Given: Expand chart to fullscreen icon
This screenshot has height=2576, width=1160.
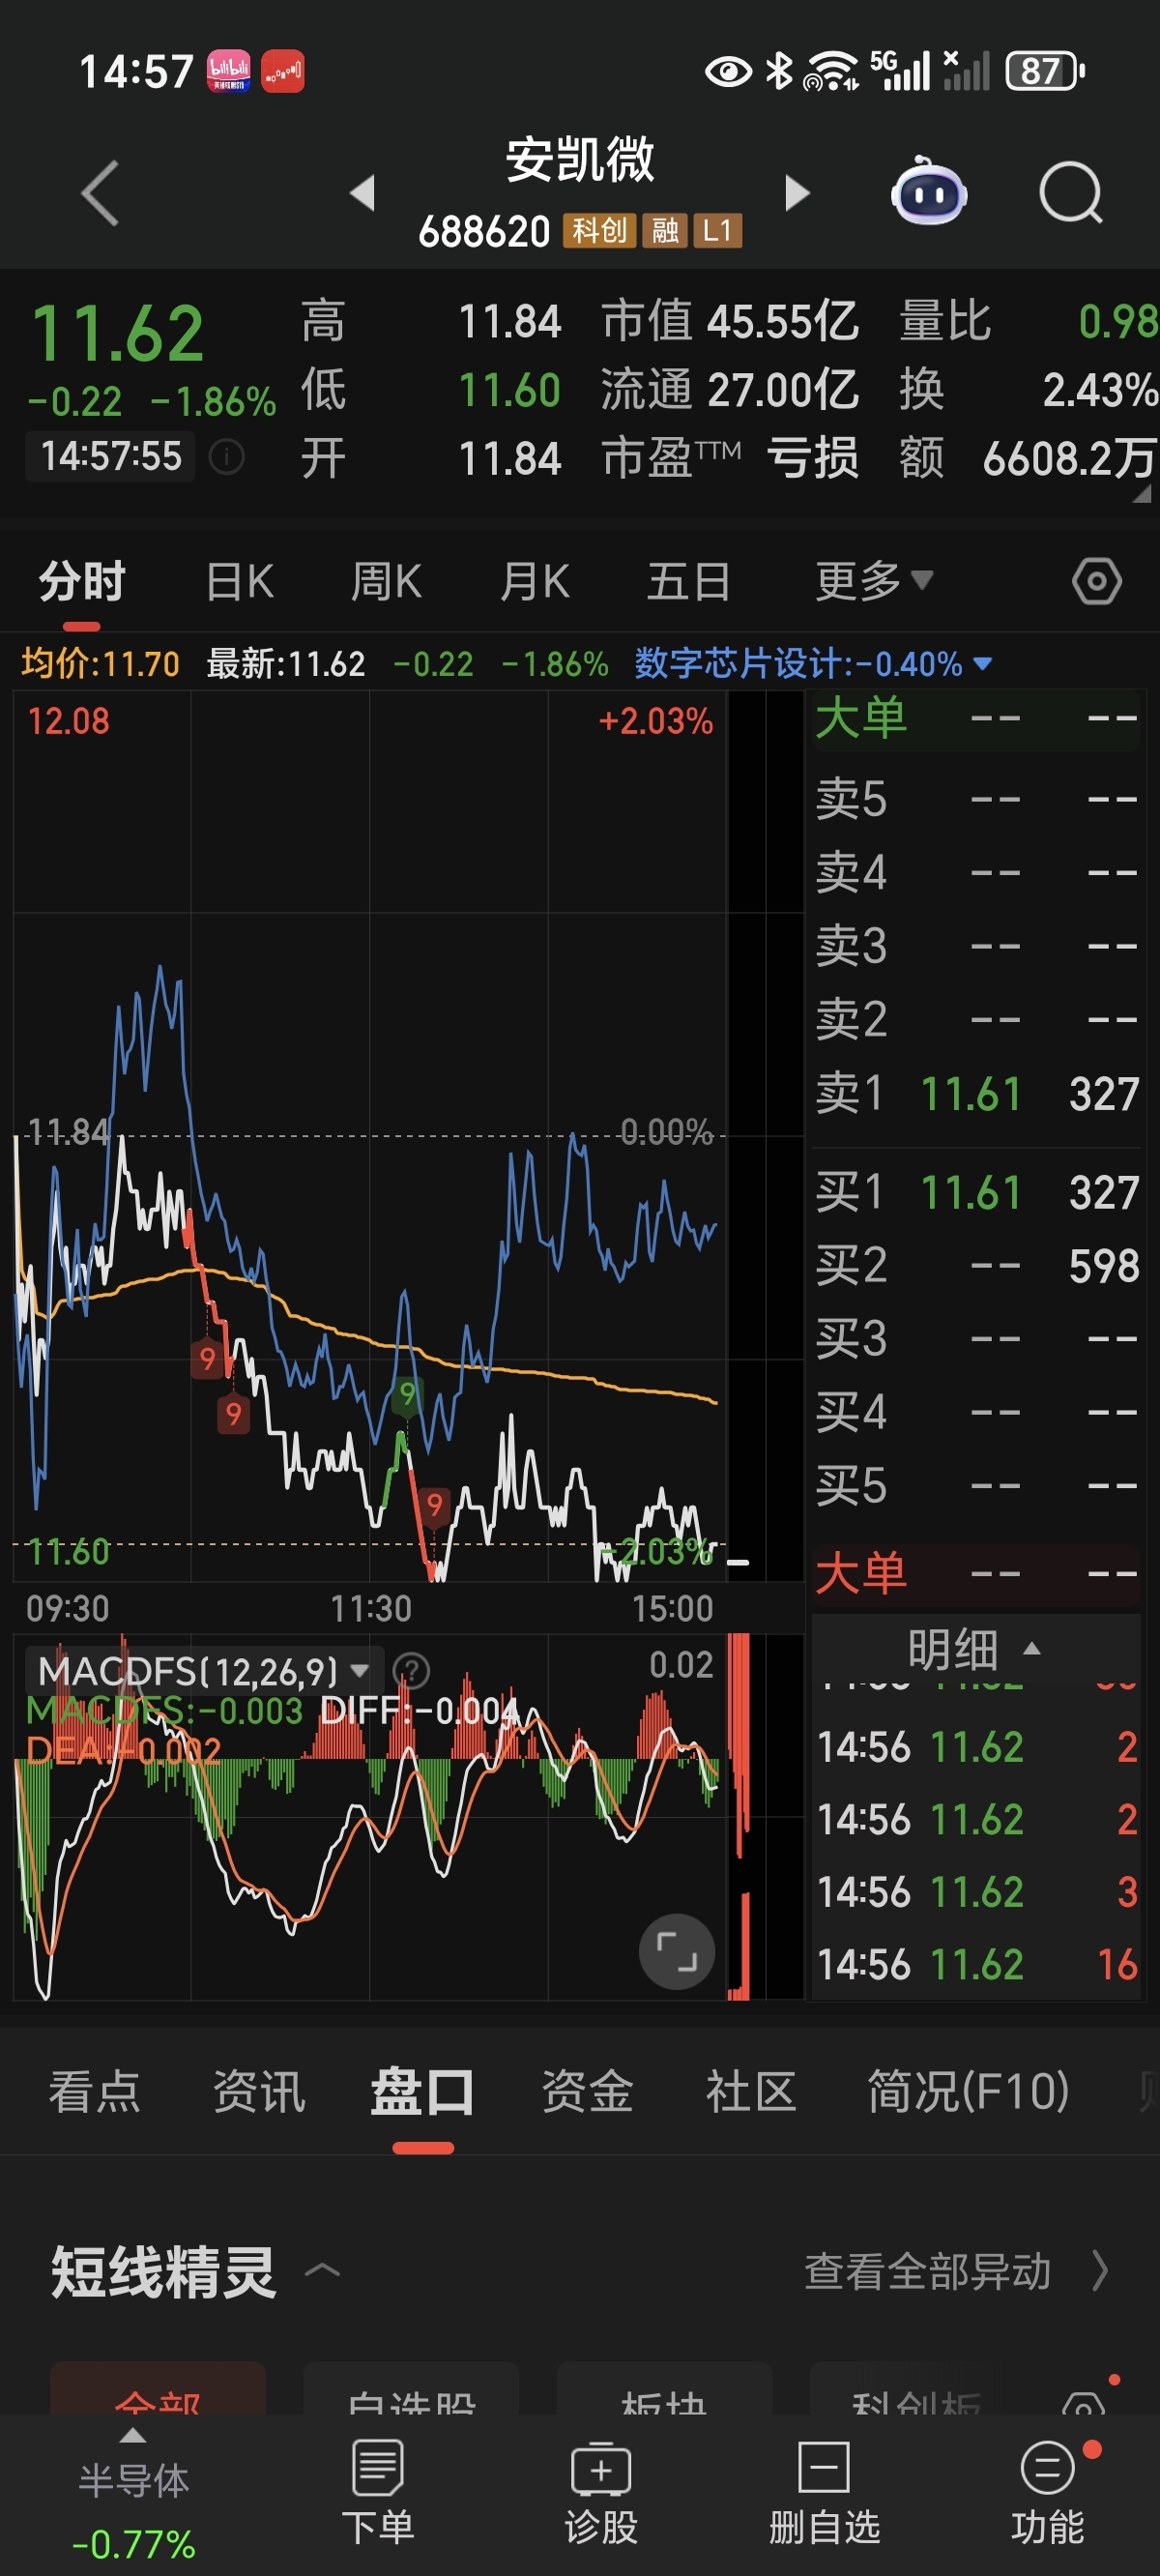Looking at the screenshot, I should click(676, 1951).
